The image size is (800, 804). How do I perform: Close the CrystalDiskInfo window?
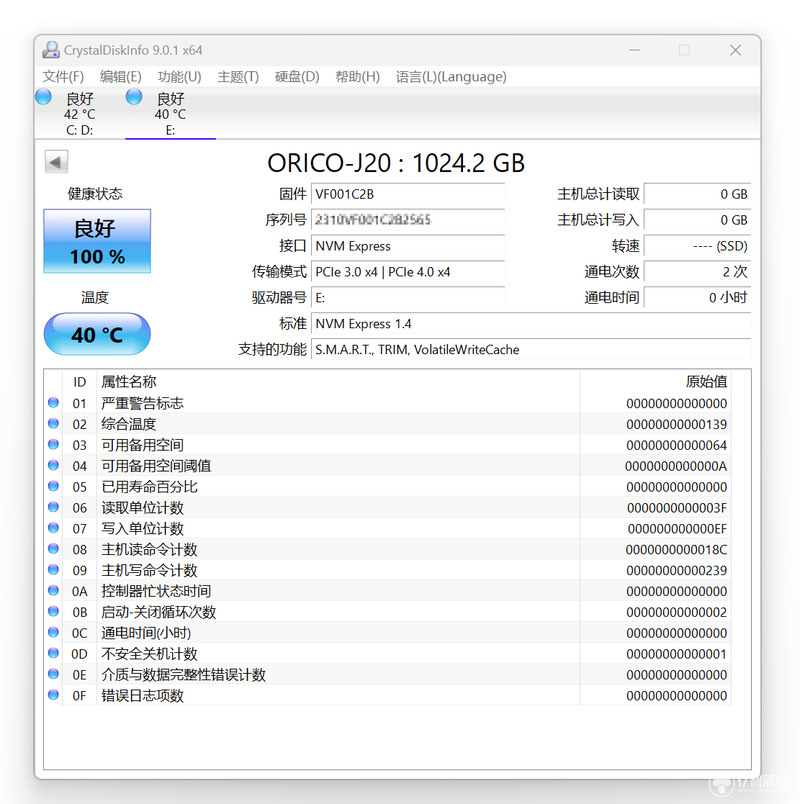pyautogui.click(x=735, y=50)
